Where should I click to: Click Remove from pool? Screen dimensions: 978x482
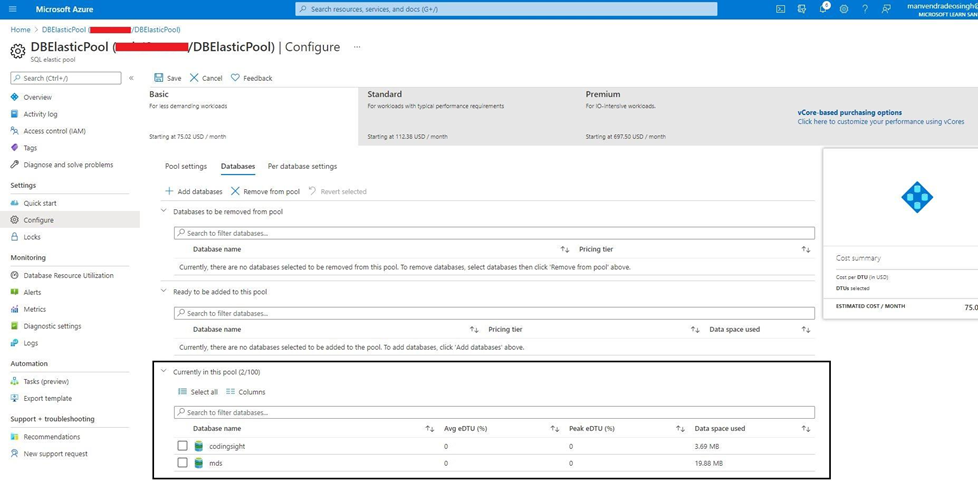(x=265, y=191)
